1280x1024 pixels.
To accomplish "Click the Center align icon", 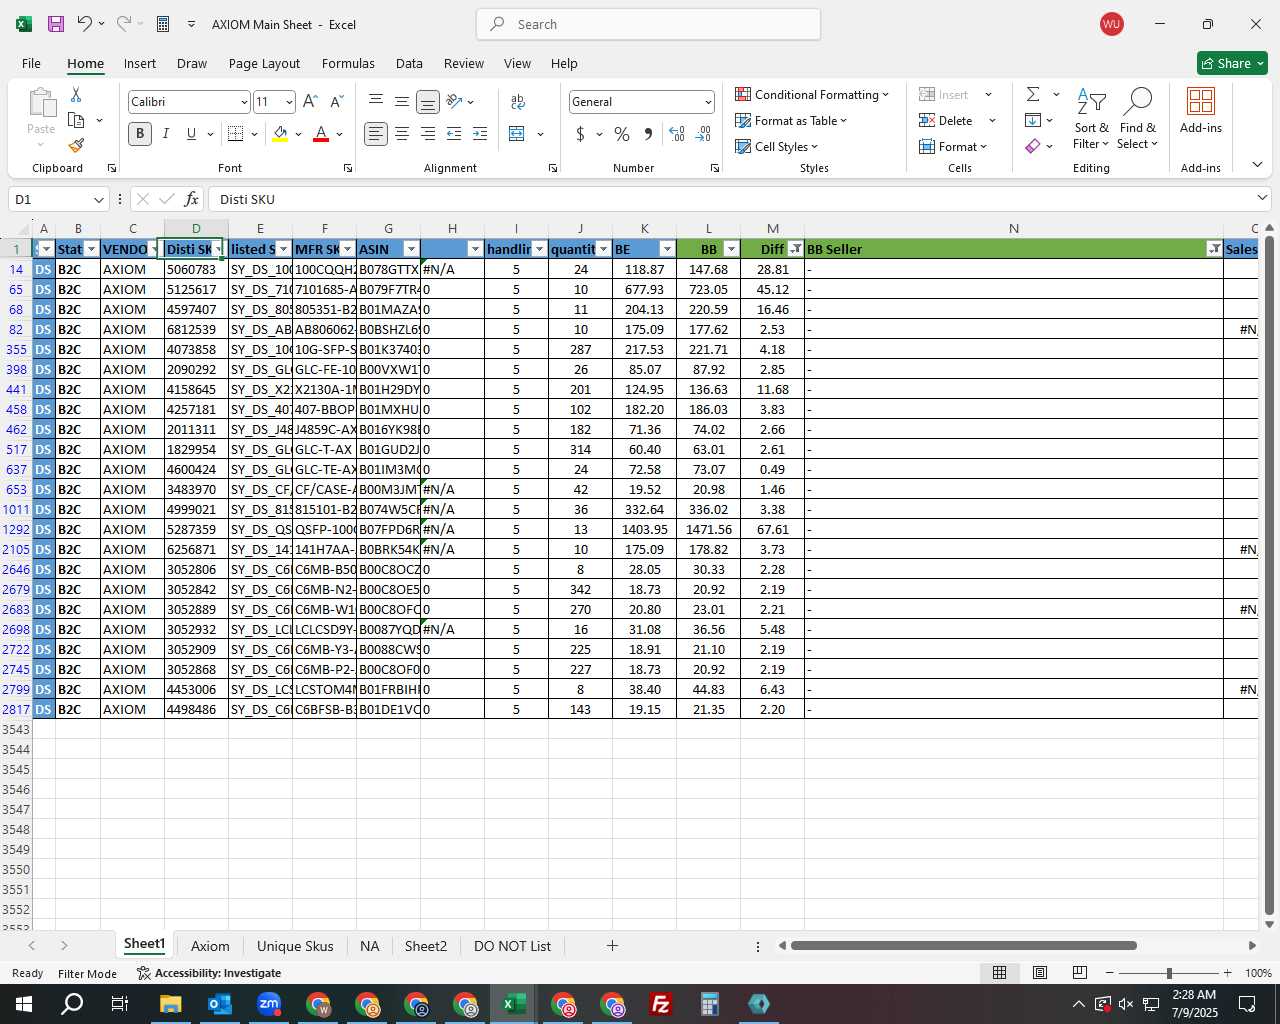I will tap(402, 134).
